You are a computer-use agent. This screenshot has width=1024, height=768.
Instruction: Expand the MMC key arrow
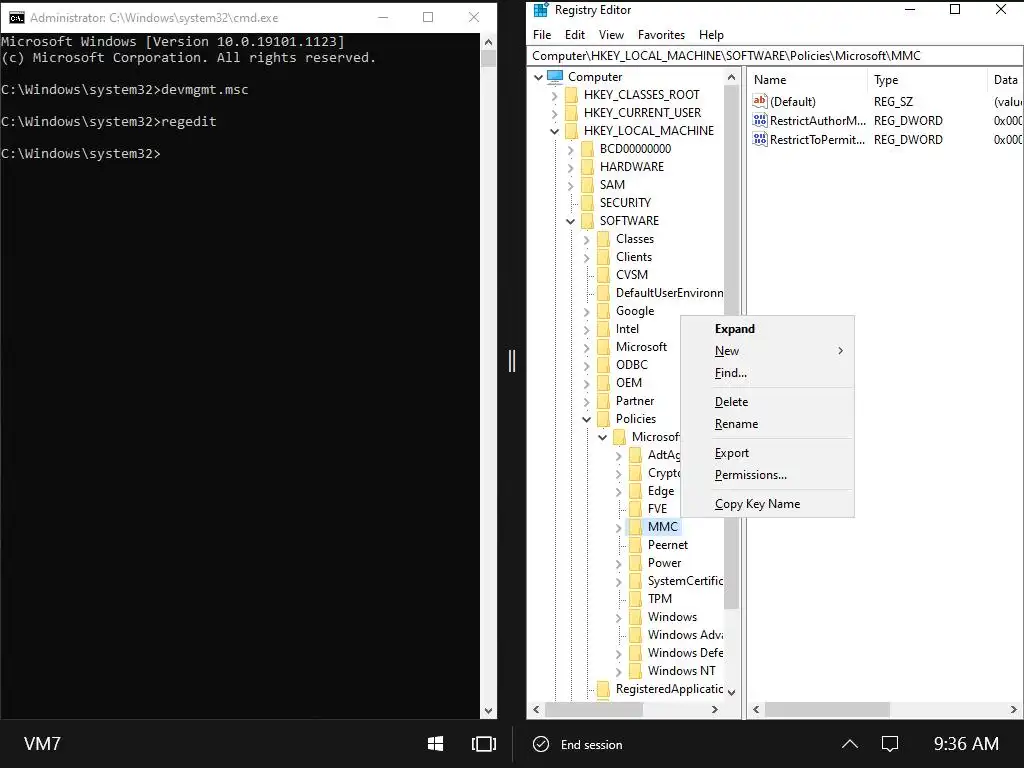coord(618,527)
